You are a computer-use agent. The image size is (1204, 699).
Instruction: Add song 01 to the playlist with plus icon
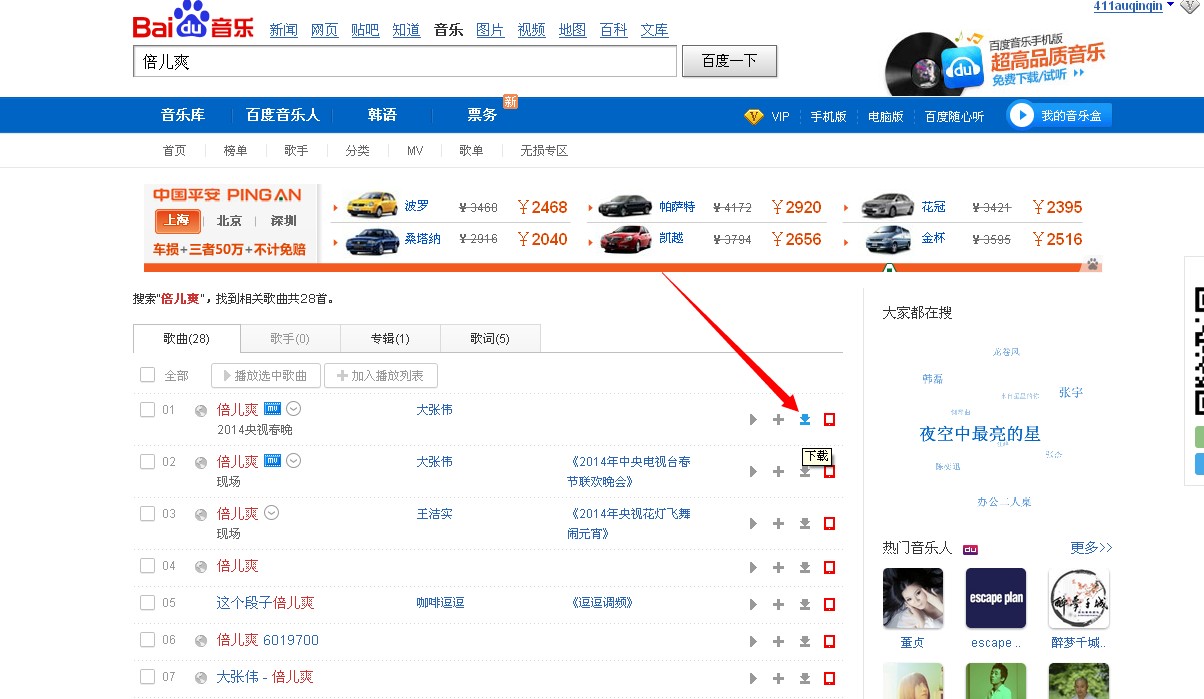coord(778,419)
